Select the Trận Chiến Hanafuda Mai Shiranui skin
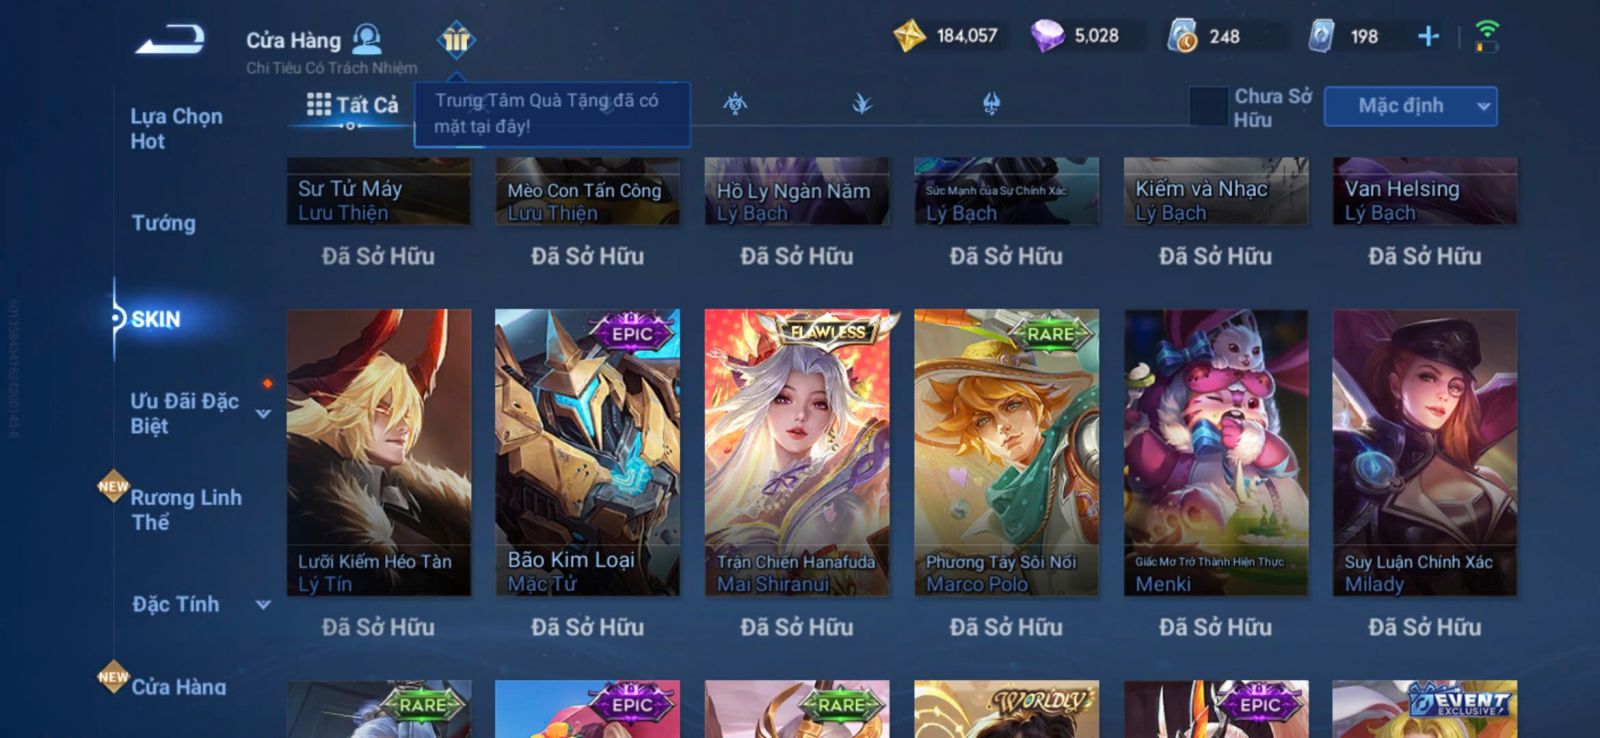 click(796, 453)
